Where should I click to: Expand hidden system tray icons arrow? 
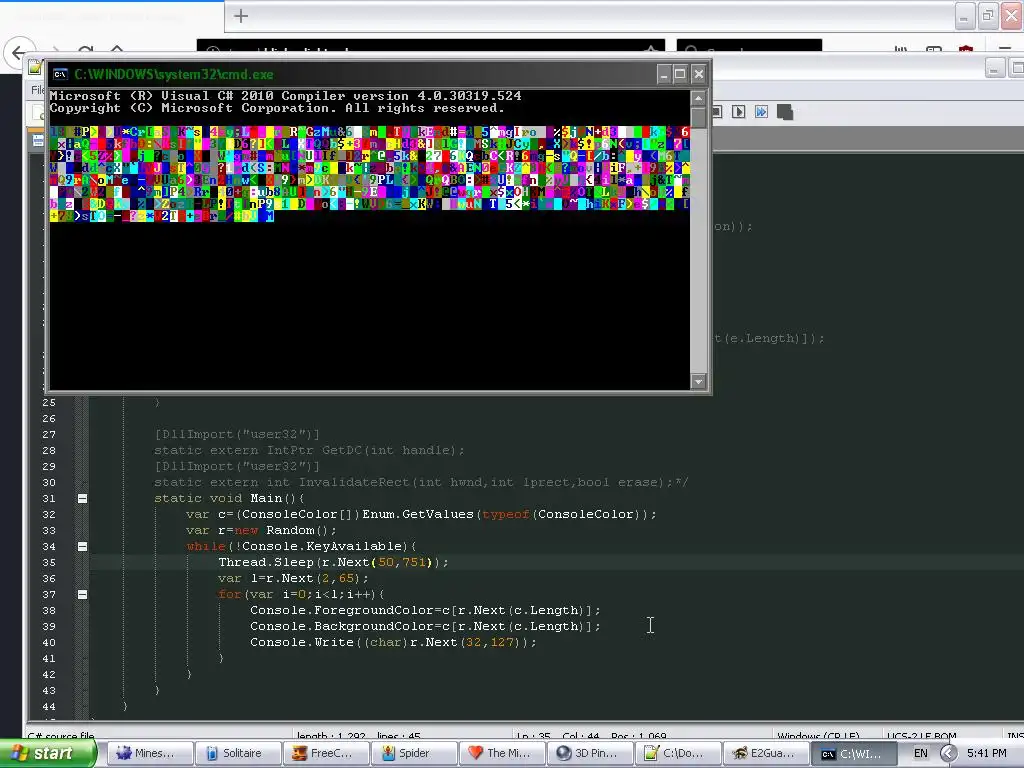(x=948, y=754)
